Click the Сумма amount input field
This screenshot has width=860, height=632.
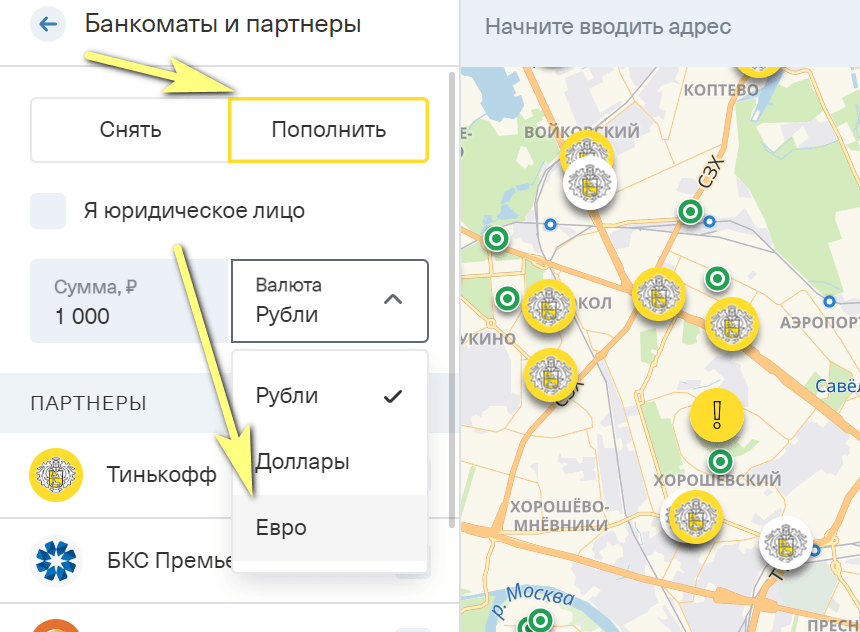pyautogui.click(x=129, y=301)
